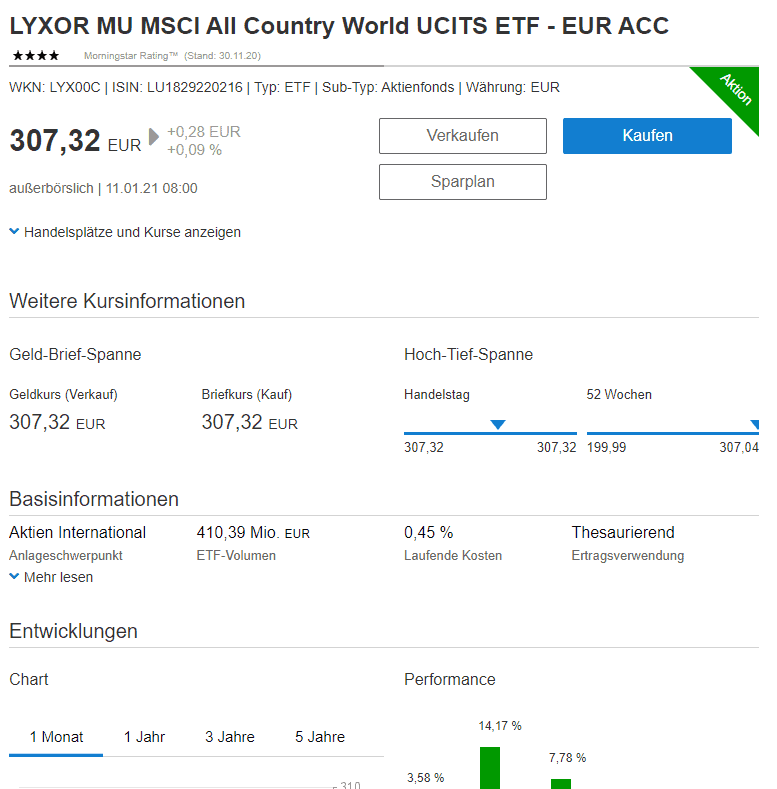The width and height of the screenshot is (777, 789).
Task: Select the 1 Monat chart tab
Action: 56,737
